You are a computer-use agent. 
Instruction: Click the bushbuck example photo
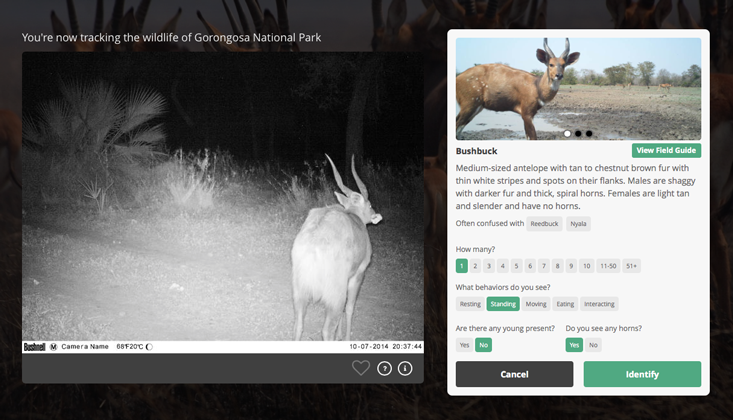pyautogui.click(x=578, y=88)
